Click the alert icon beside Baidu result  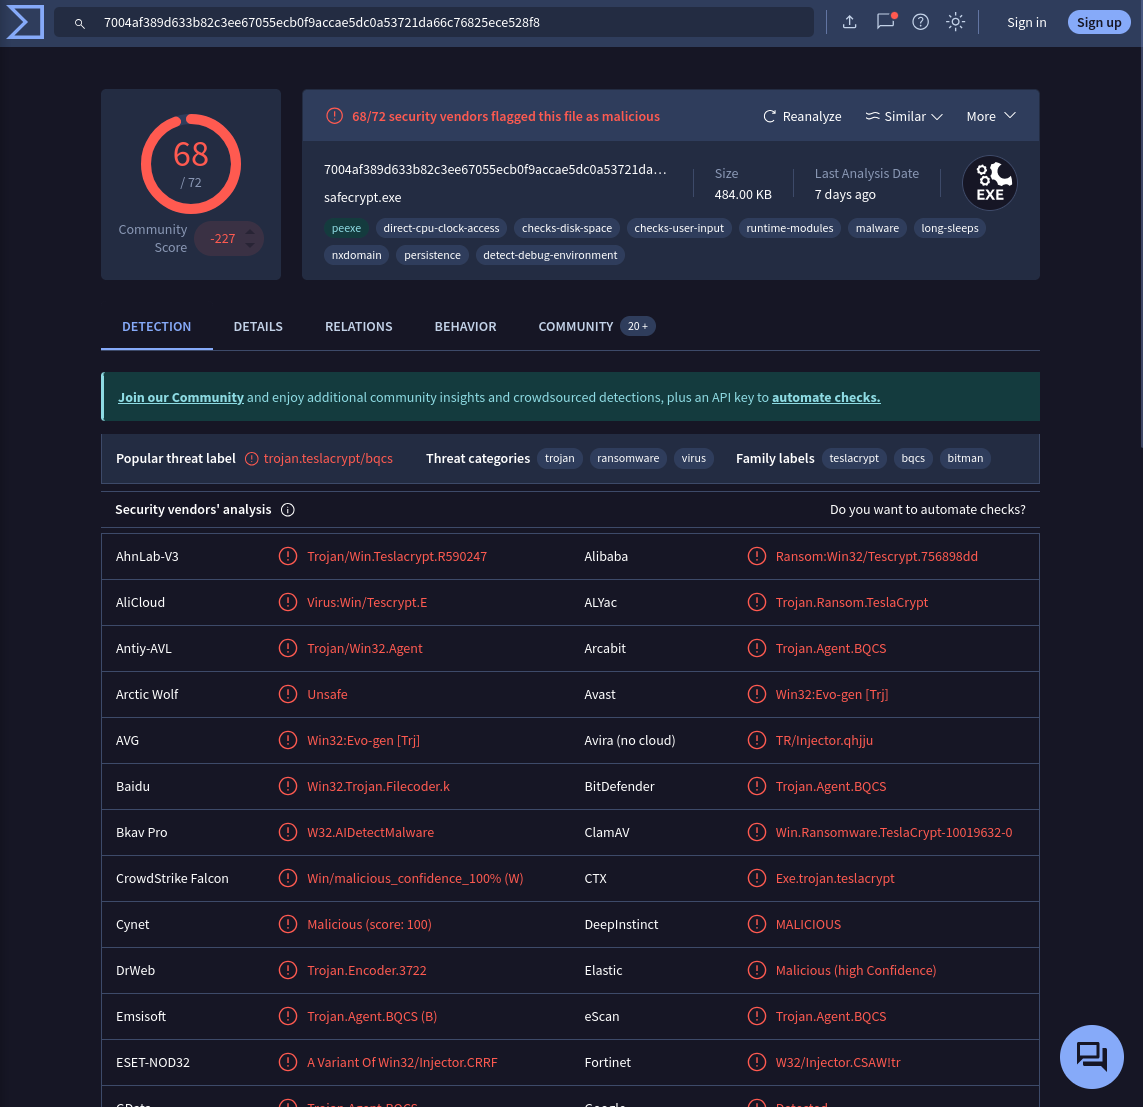[288, 786]
